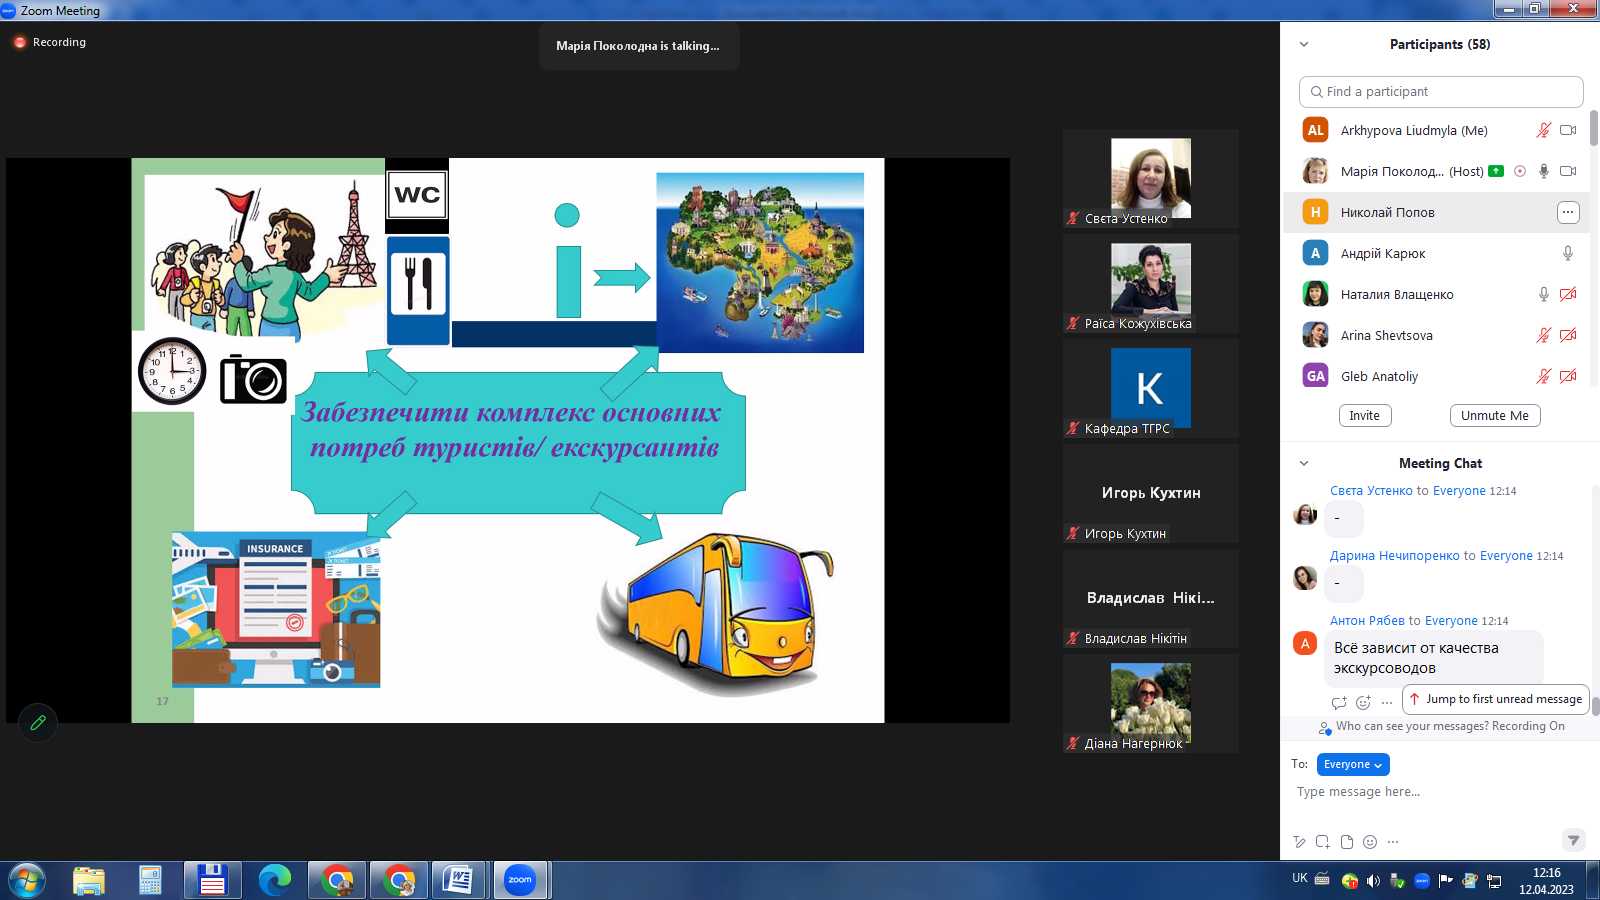Collapse the Participants panel chevron
Screen dimensions: 1600x900
pos(1304,45)
